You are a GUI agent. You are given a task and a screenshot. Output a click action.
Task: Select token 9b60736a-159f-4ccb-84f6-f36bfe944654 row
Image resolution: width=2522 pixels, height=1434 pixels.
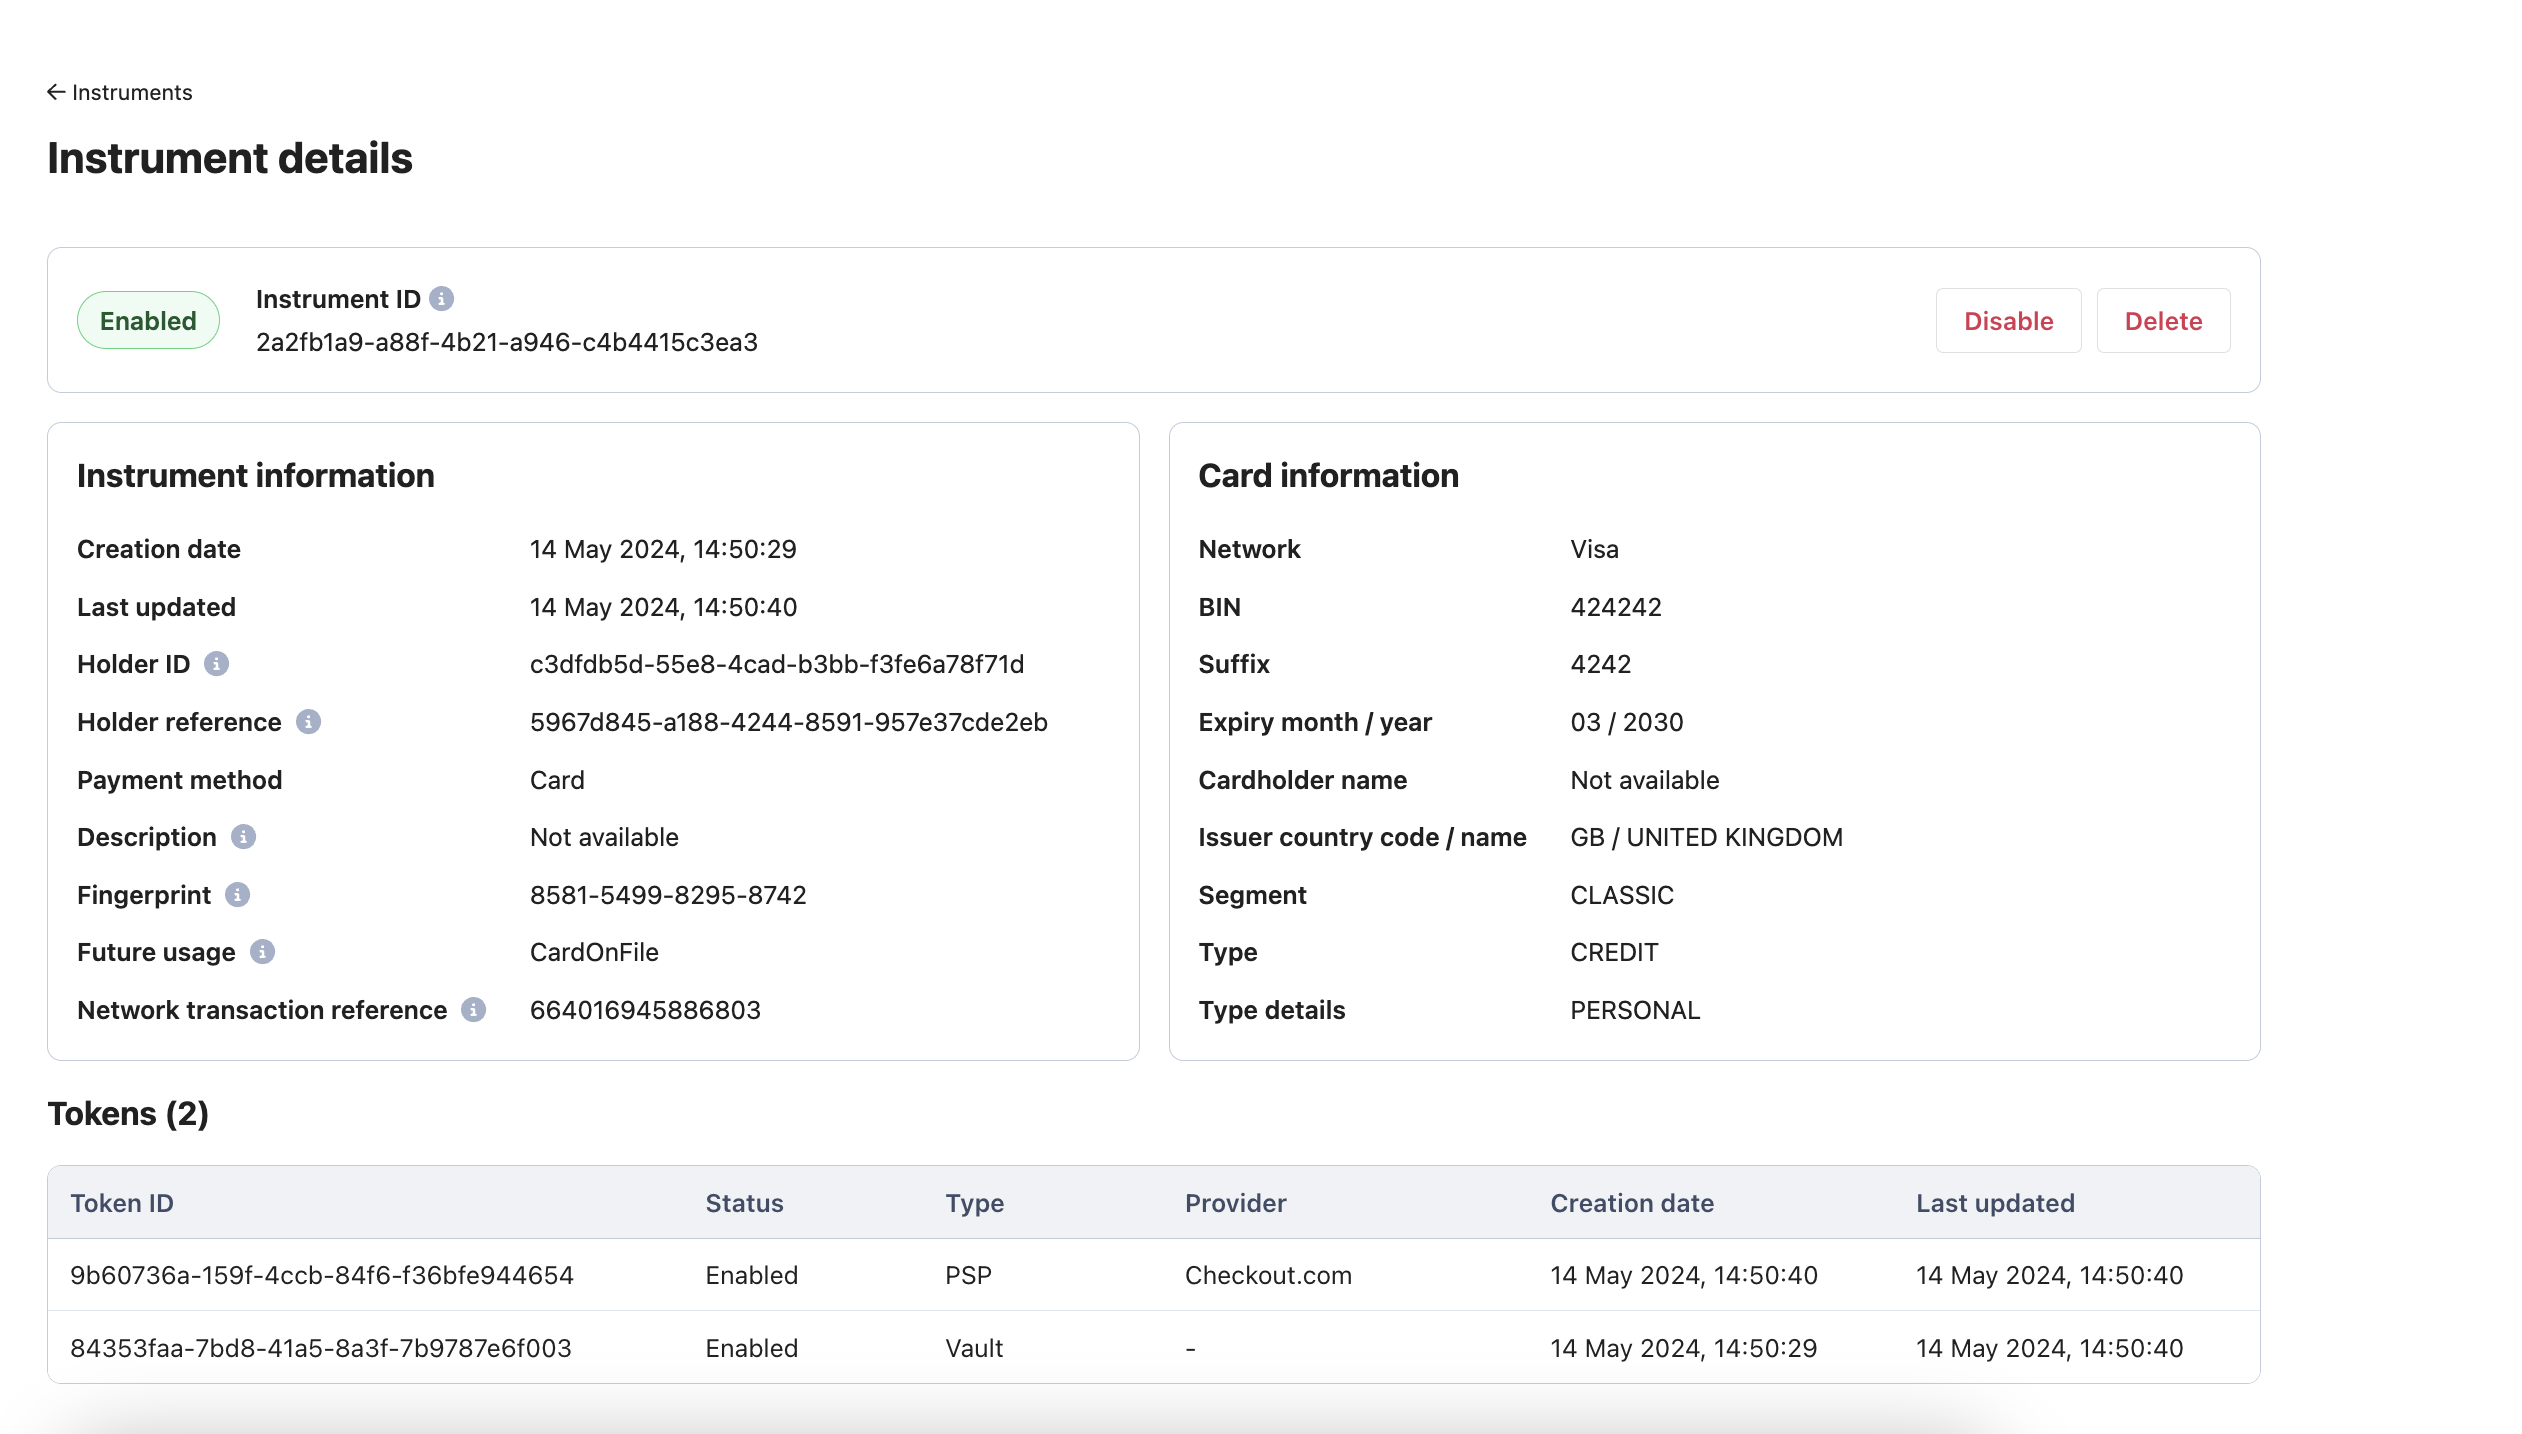coord(1154,1275)
